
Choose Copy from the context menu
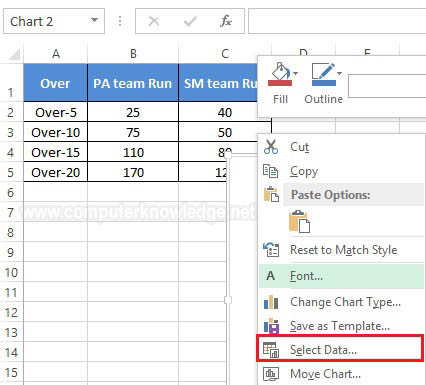(341, 171)
